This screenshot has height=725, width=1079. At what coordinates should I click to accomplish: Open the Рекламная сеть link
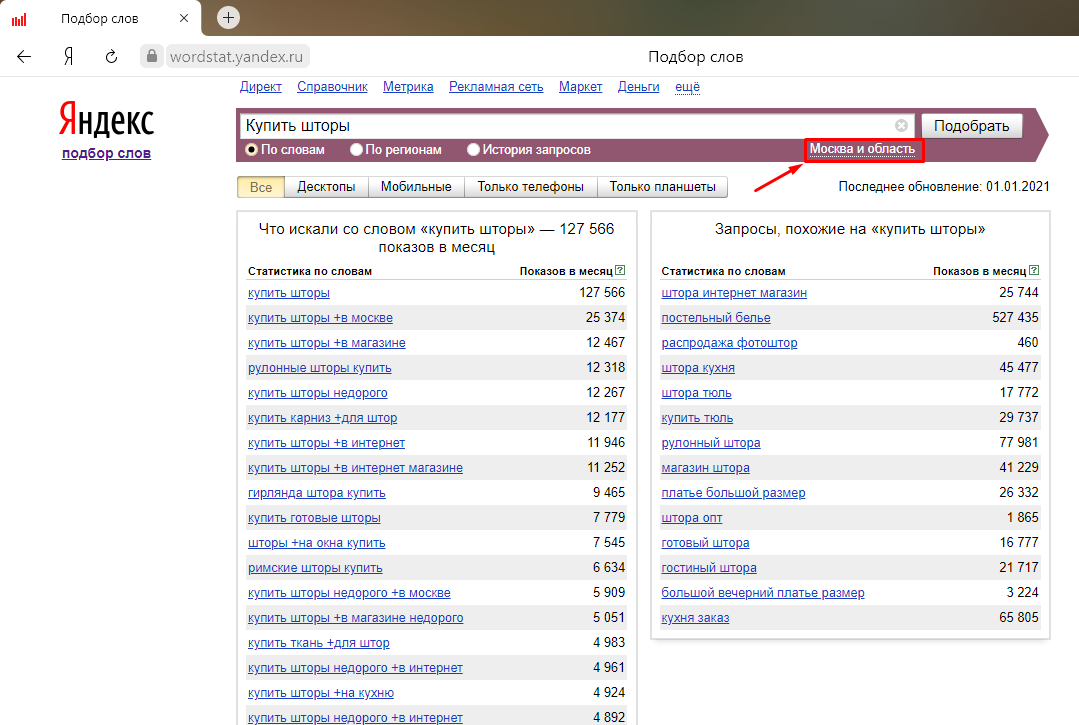coord(496,87)
